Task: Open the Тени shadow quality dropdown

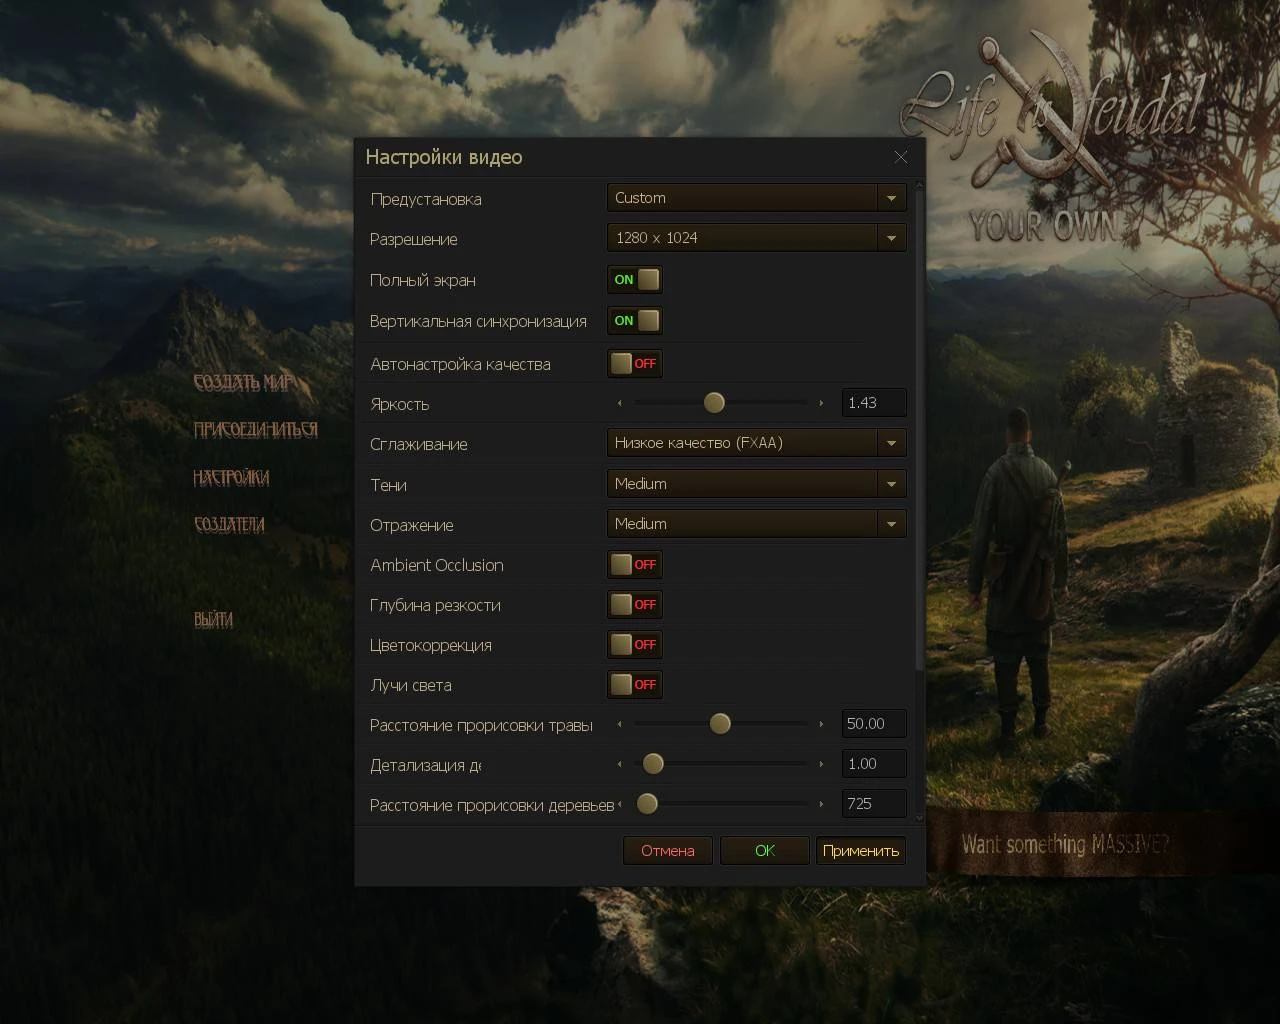Action: pos(889,483)
